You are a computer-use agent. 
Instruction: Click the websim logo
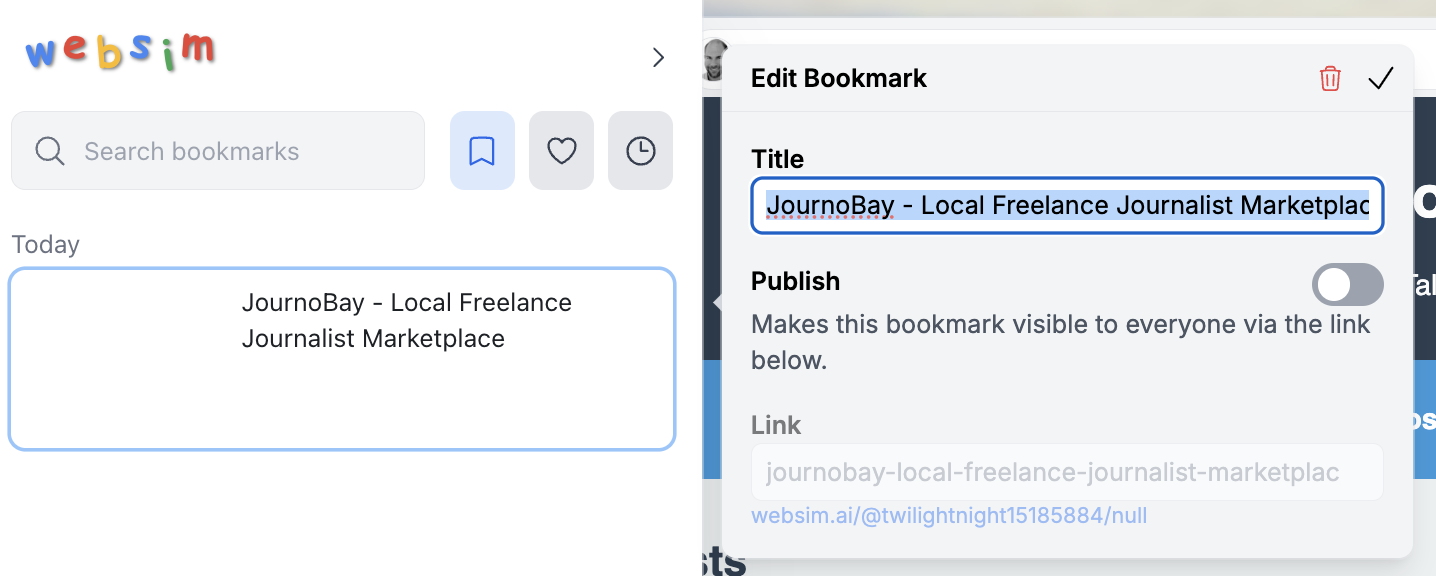(x=120, y=52)
